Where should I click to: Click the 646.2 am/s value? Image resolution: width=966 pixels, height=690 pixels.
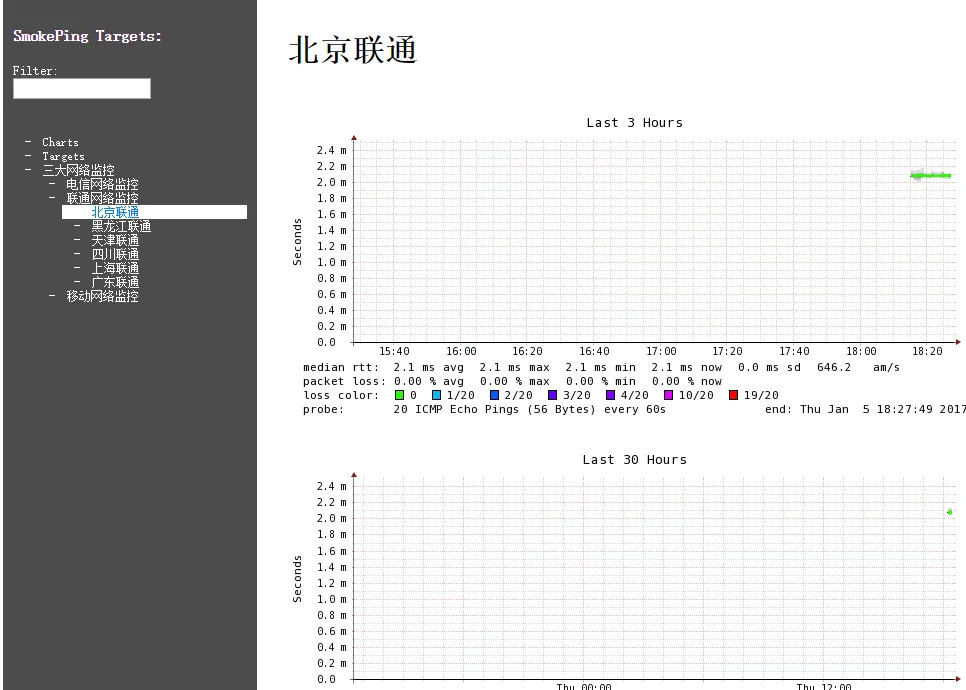pos(858,367)
